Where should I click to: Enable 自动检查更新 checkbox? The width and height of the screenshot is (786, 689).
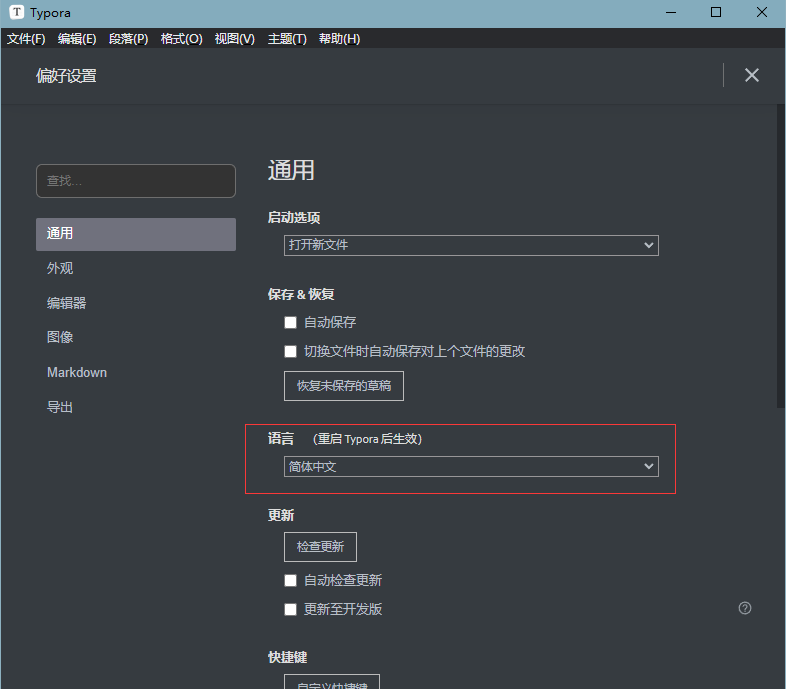pos(290,580)
